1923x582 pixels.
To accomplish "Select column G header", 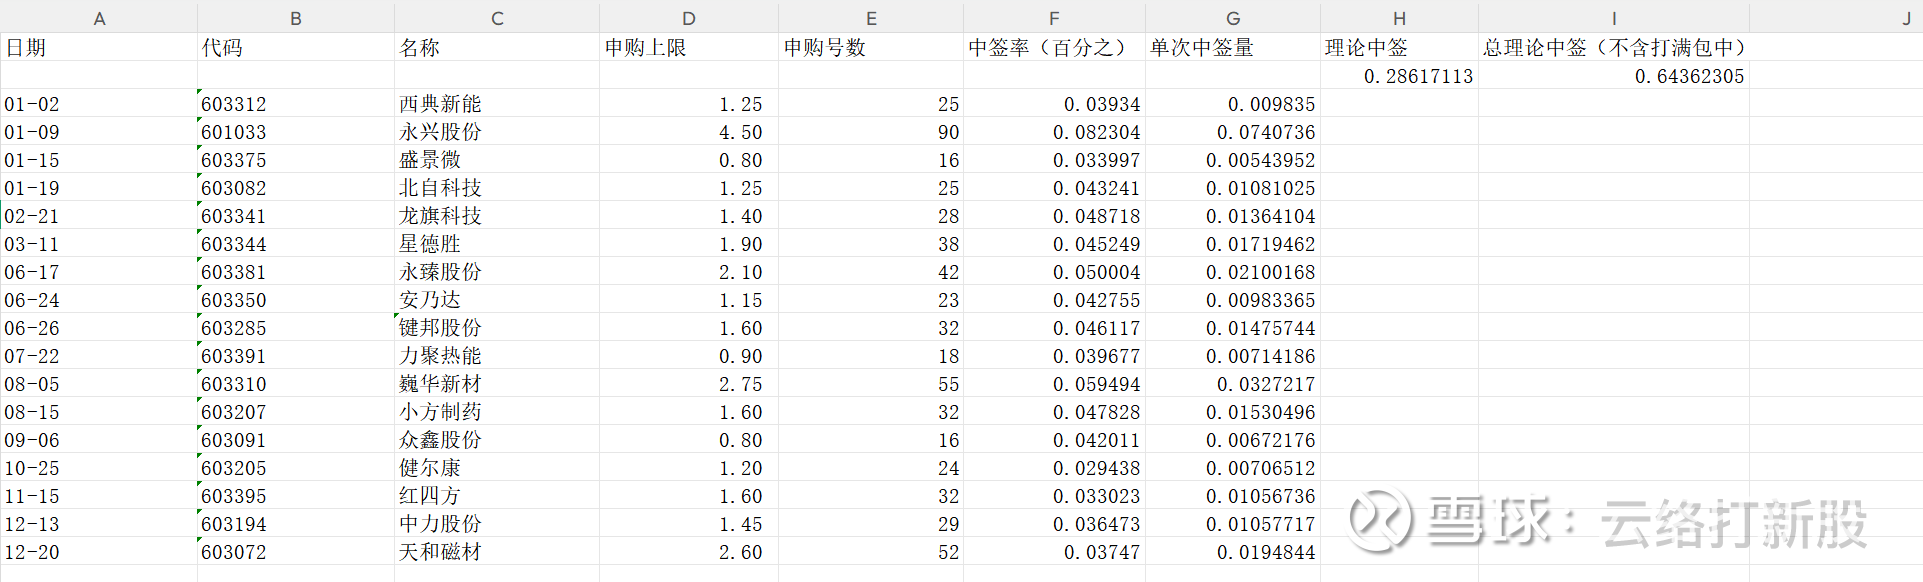I will (1233, 18).
